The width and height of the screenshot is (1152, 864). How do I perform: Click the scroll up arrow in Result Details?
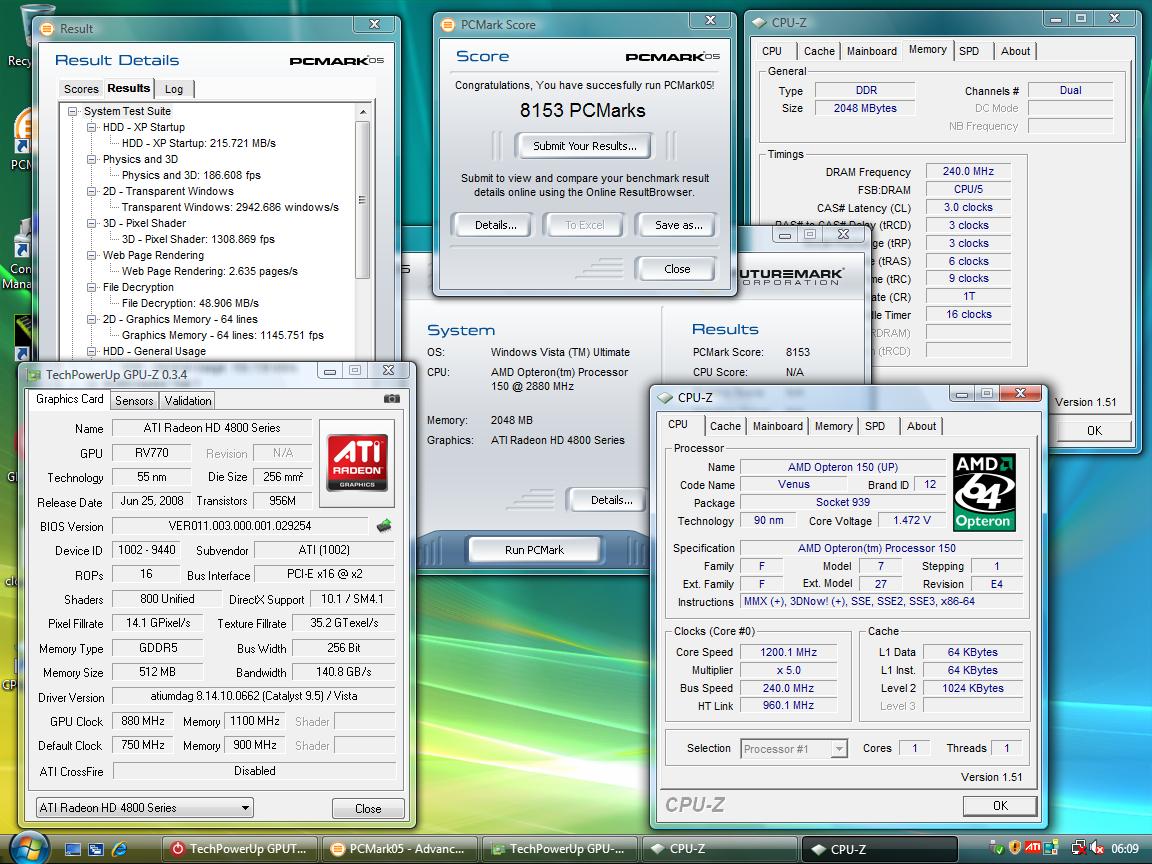point(362,112)
